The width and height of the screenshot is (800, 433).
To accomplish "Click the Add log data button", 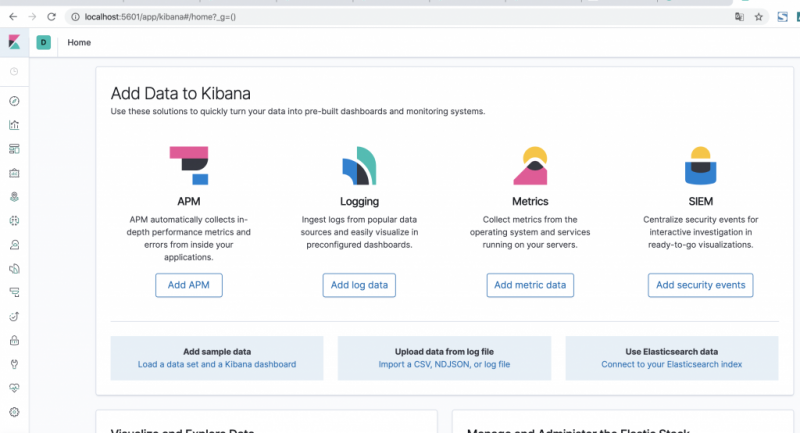I will (x=359, y=285).
